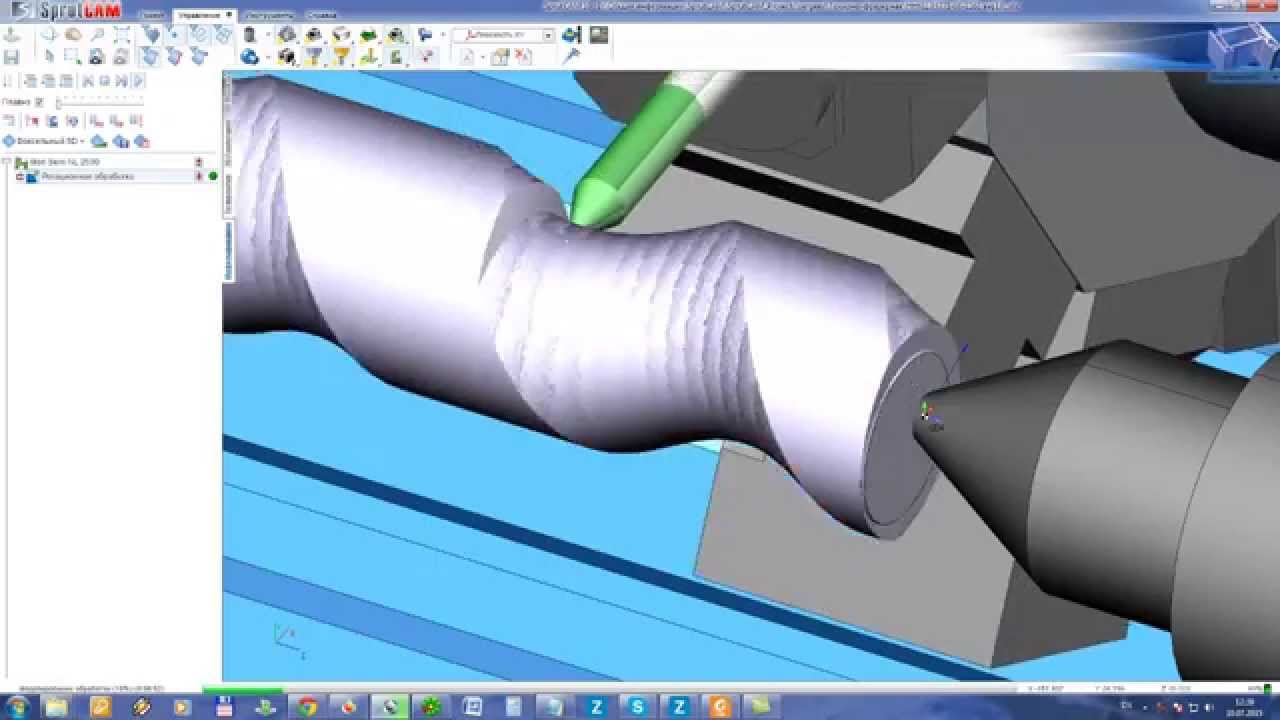Activate the dashed rectangle box-select tool
The width and height of the screenshot is (1280, 720).
[x=72, y=56]
